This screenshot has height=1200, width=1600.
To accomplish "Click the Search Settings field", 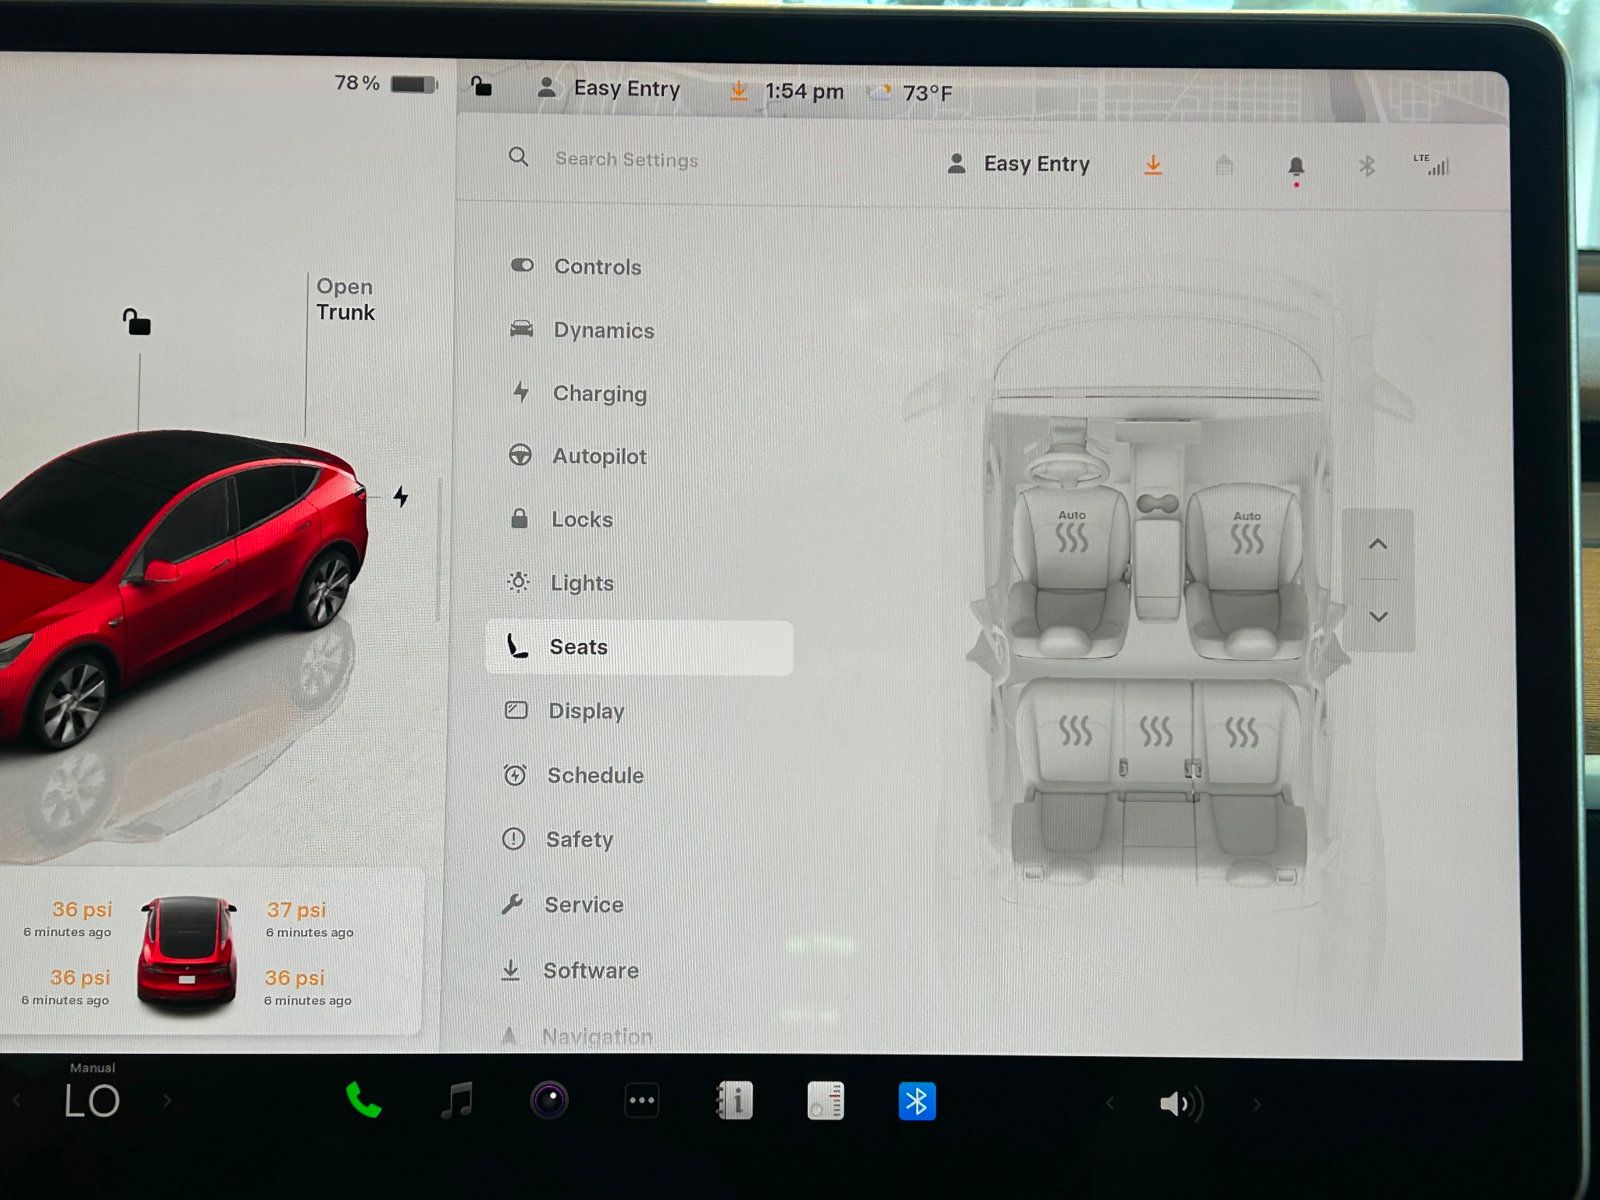I will click(626, 159).
